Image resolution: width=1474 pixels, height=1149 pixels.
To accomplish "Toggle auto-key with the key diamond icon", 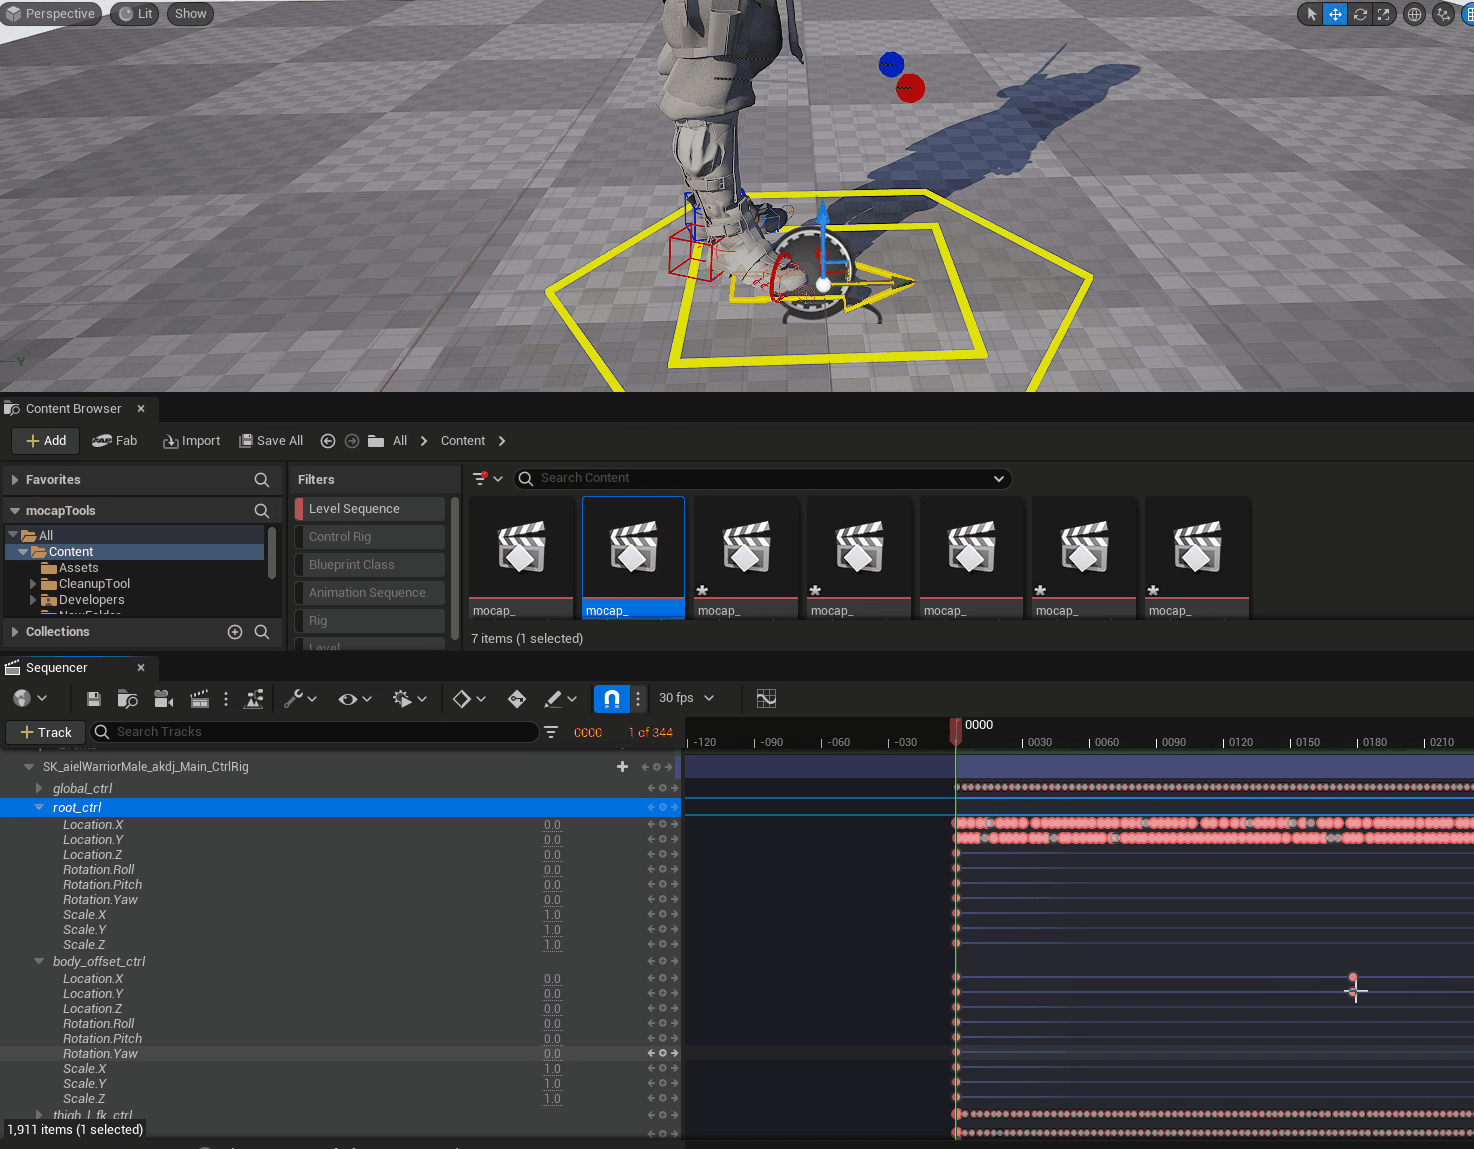I will pyautogui.click(x=517, y=699).
